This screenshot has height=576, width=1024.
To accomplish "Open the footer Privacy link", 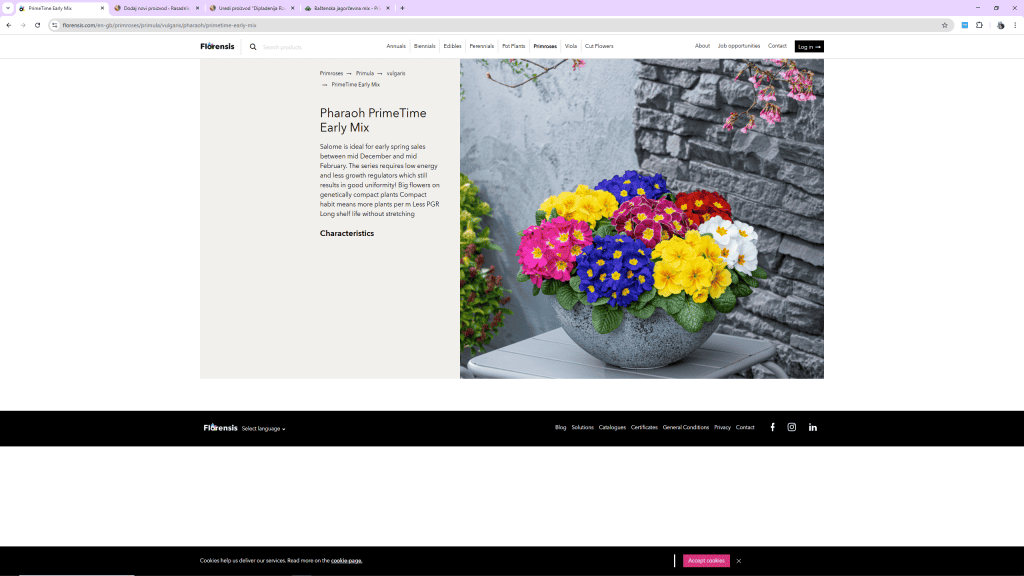I will click(x=722, y=428).
